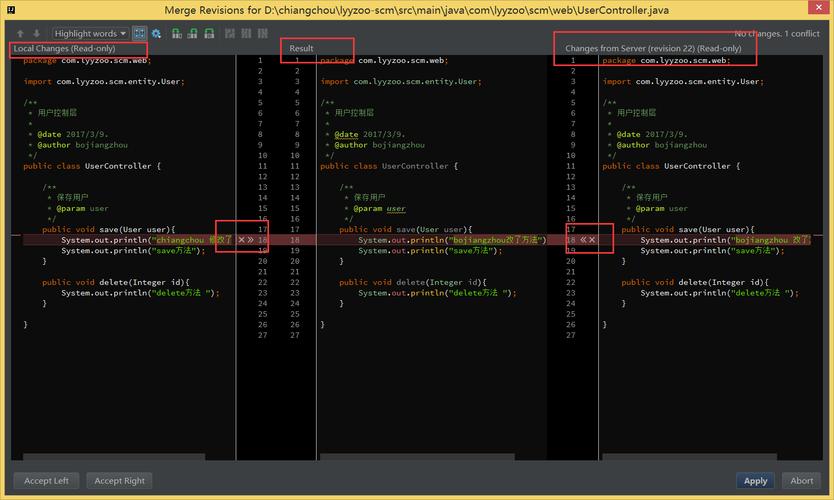Screen dimensions: 834x500
Task: Apply non-conflicting changes from the right
Action: (209, 34)
